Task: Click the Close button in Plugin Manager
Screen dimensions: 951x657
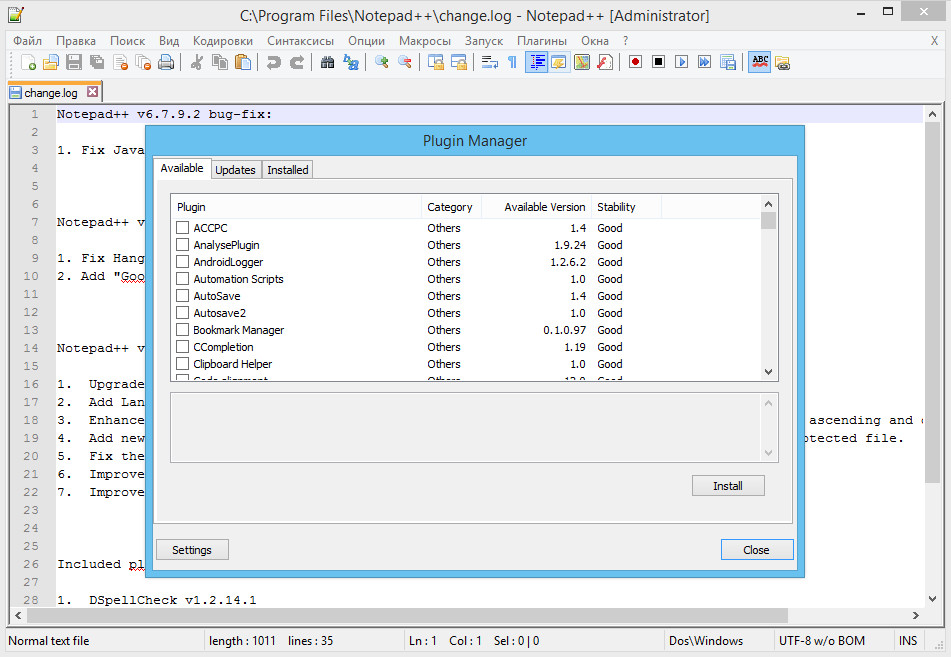Action: 756,550
